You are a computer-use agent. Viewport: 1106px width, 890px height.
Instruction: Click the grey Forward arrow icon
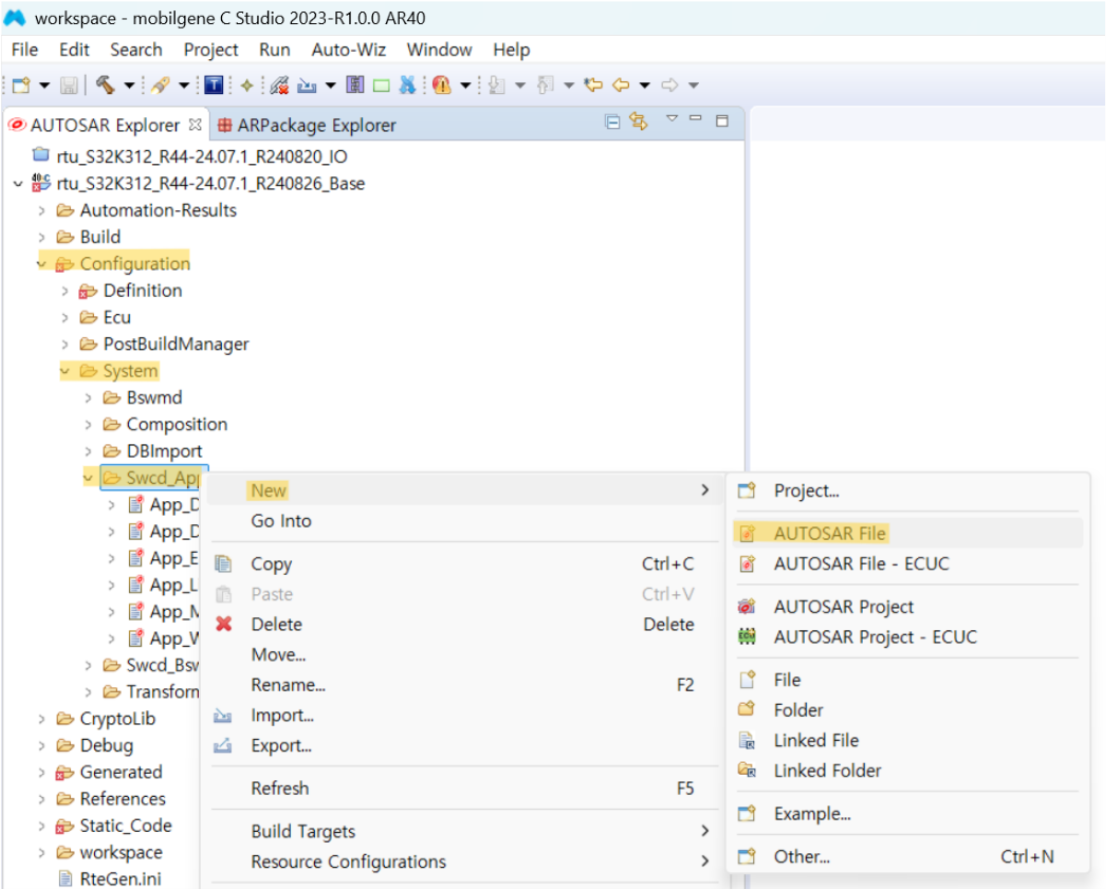[669, 85]
